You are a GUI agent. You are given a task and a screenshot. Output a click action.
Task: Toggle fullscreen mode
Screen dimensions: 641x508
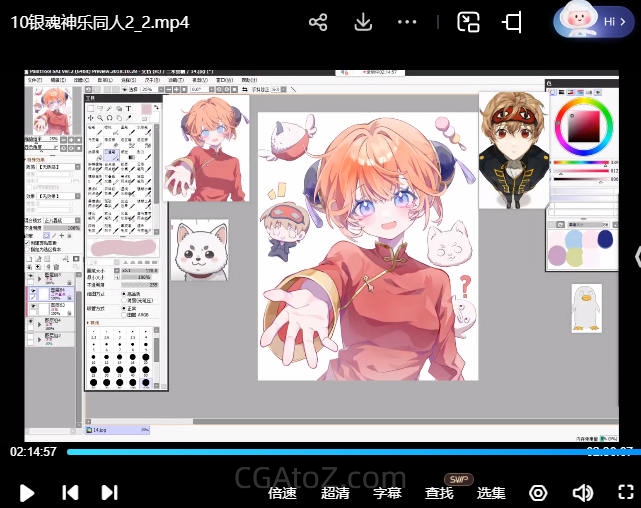(625, 492)
